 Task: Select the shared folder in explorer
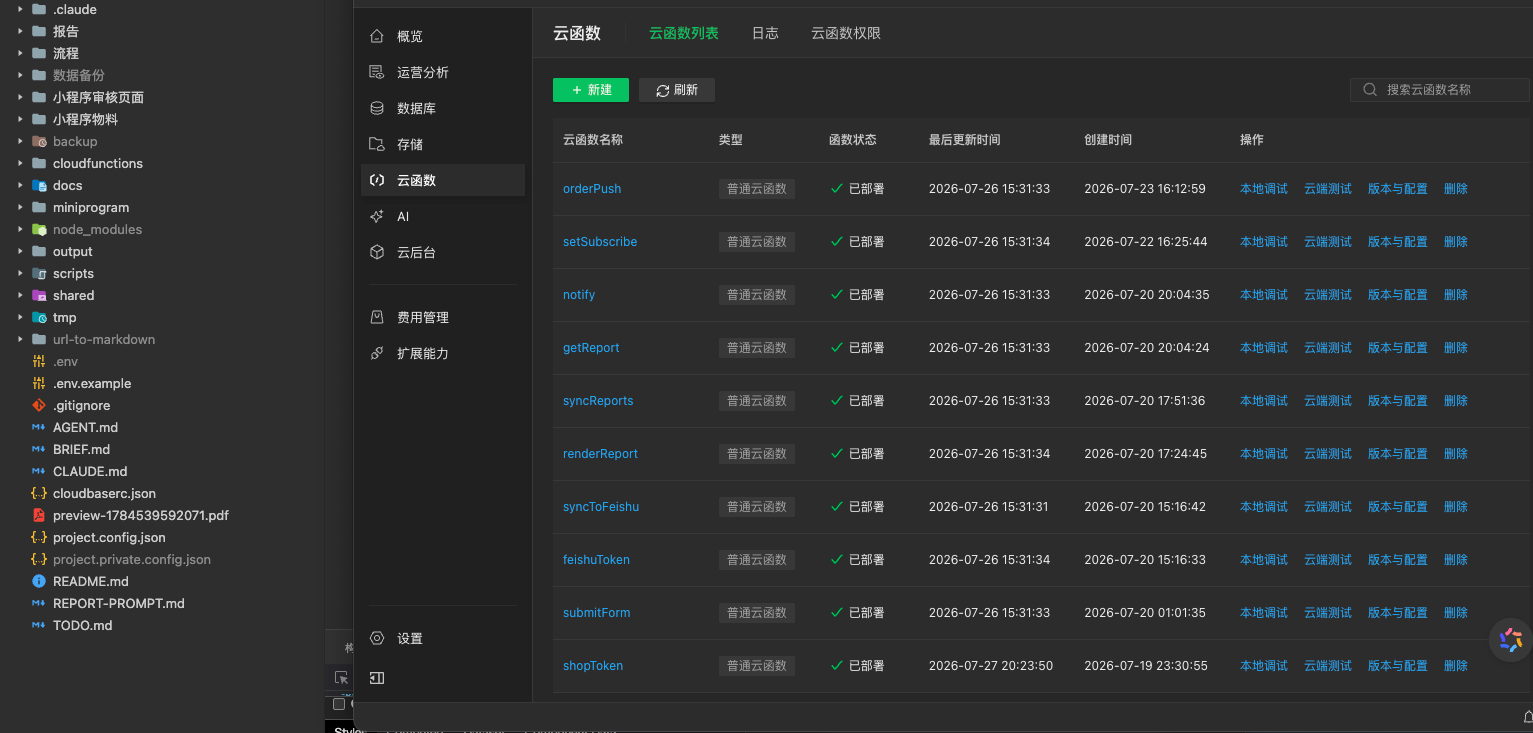[73, 295]
